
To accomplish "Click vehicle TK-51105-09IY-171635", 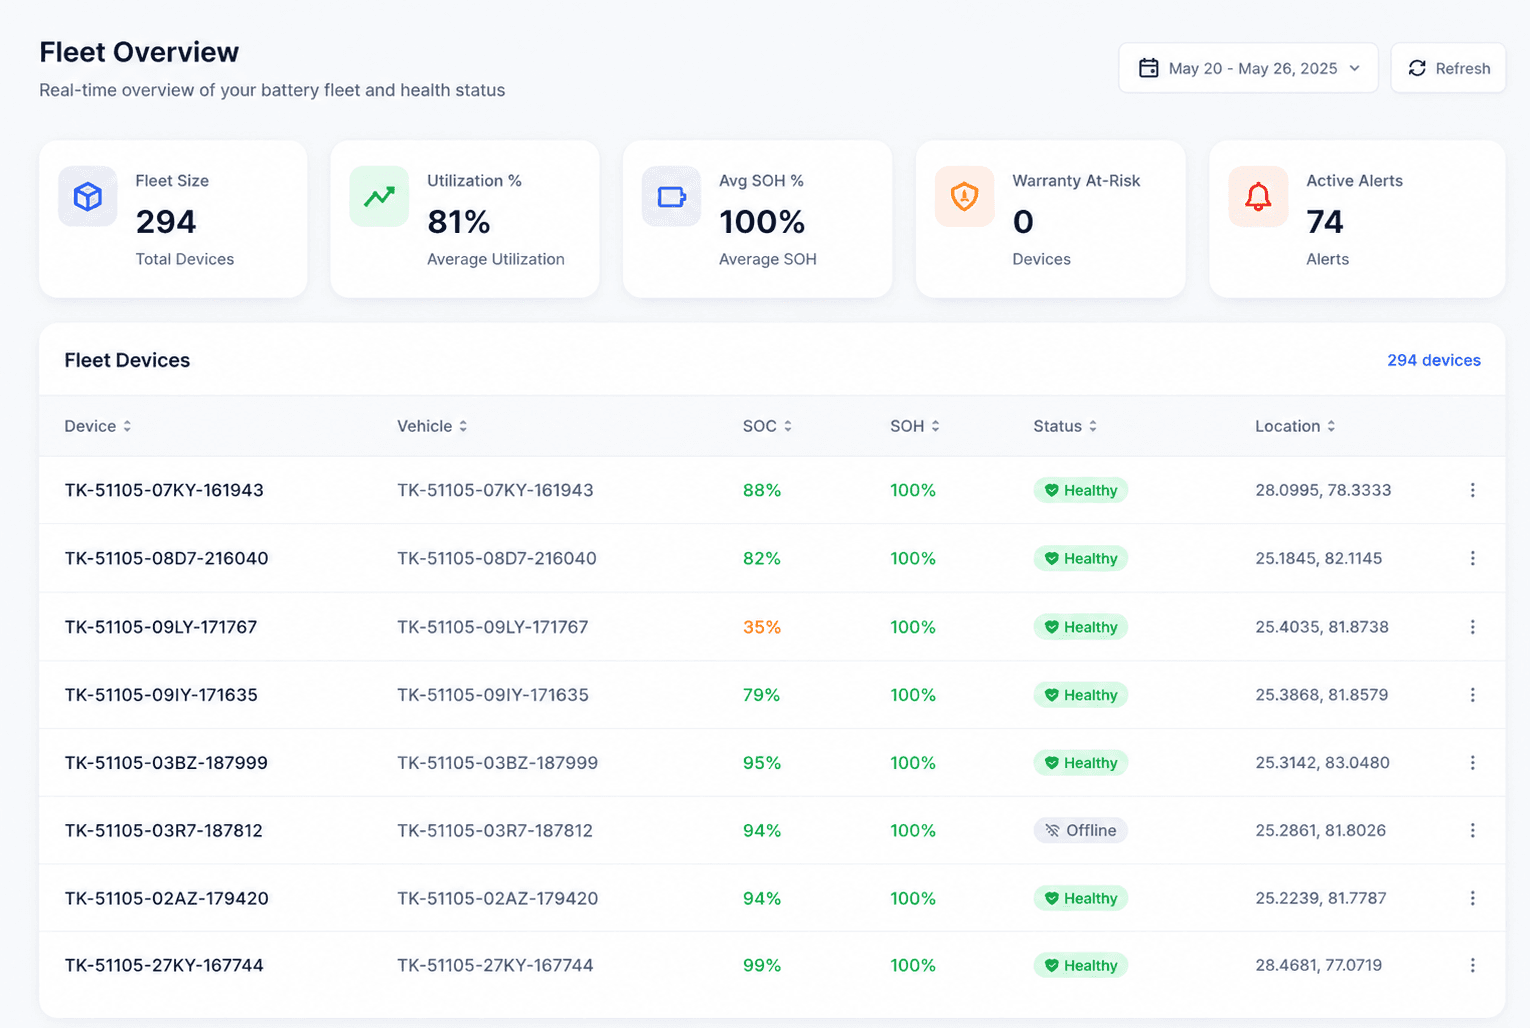I will 493,695.
